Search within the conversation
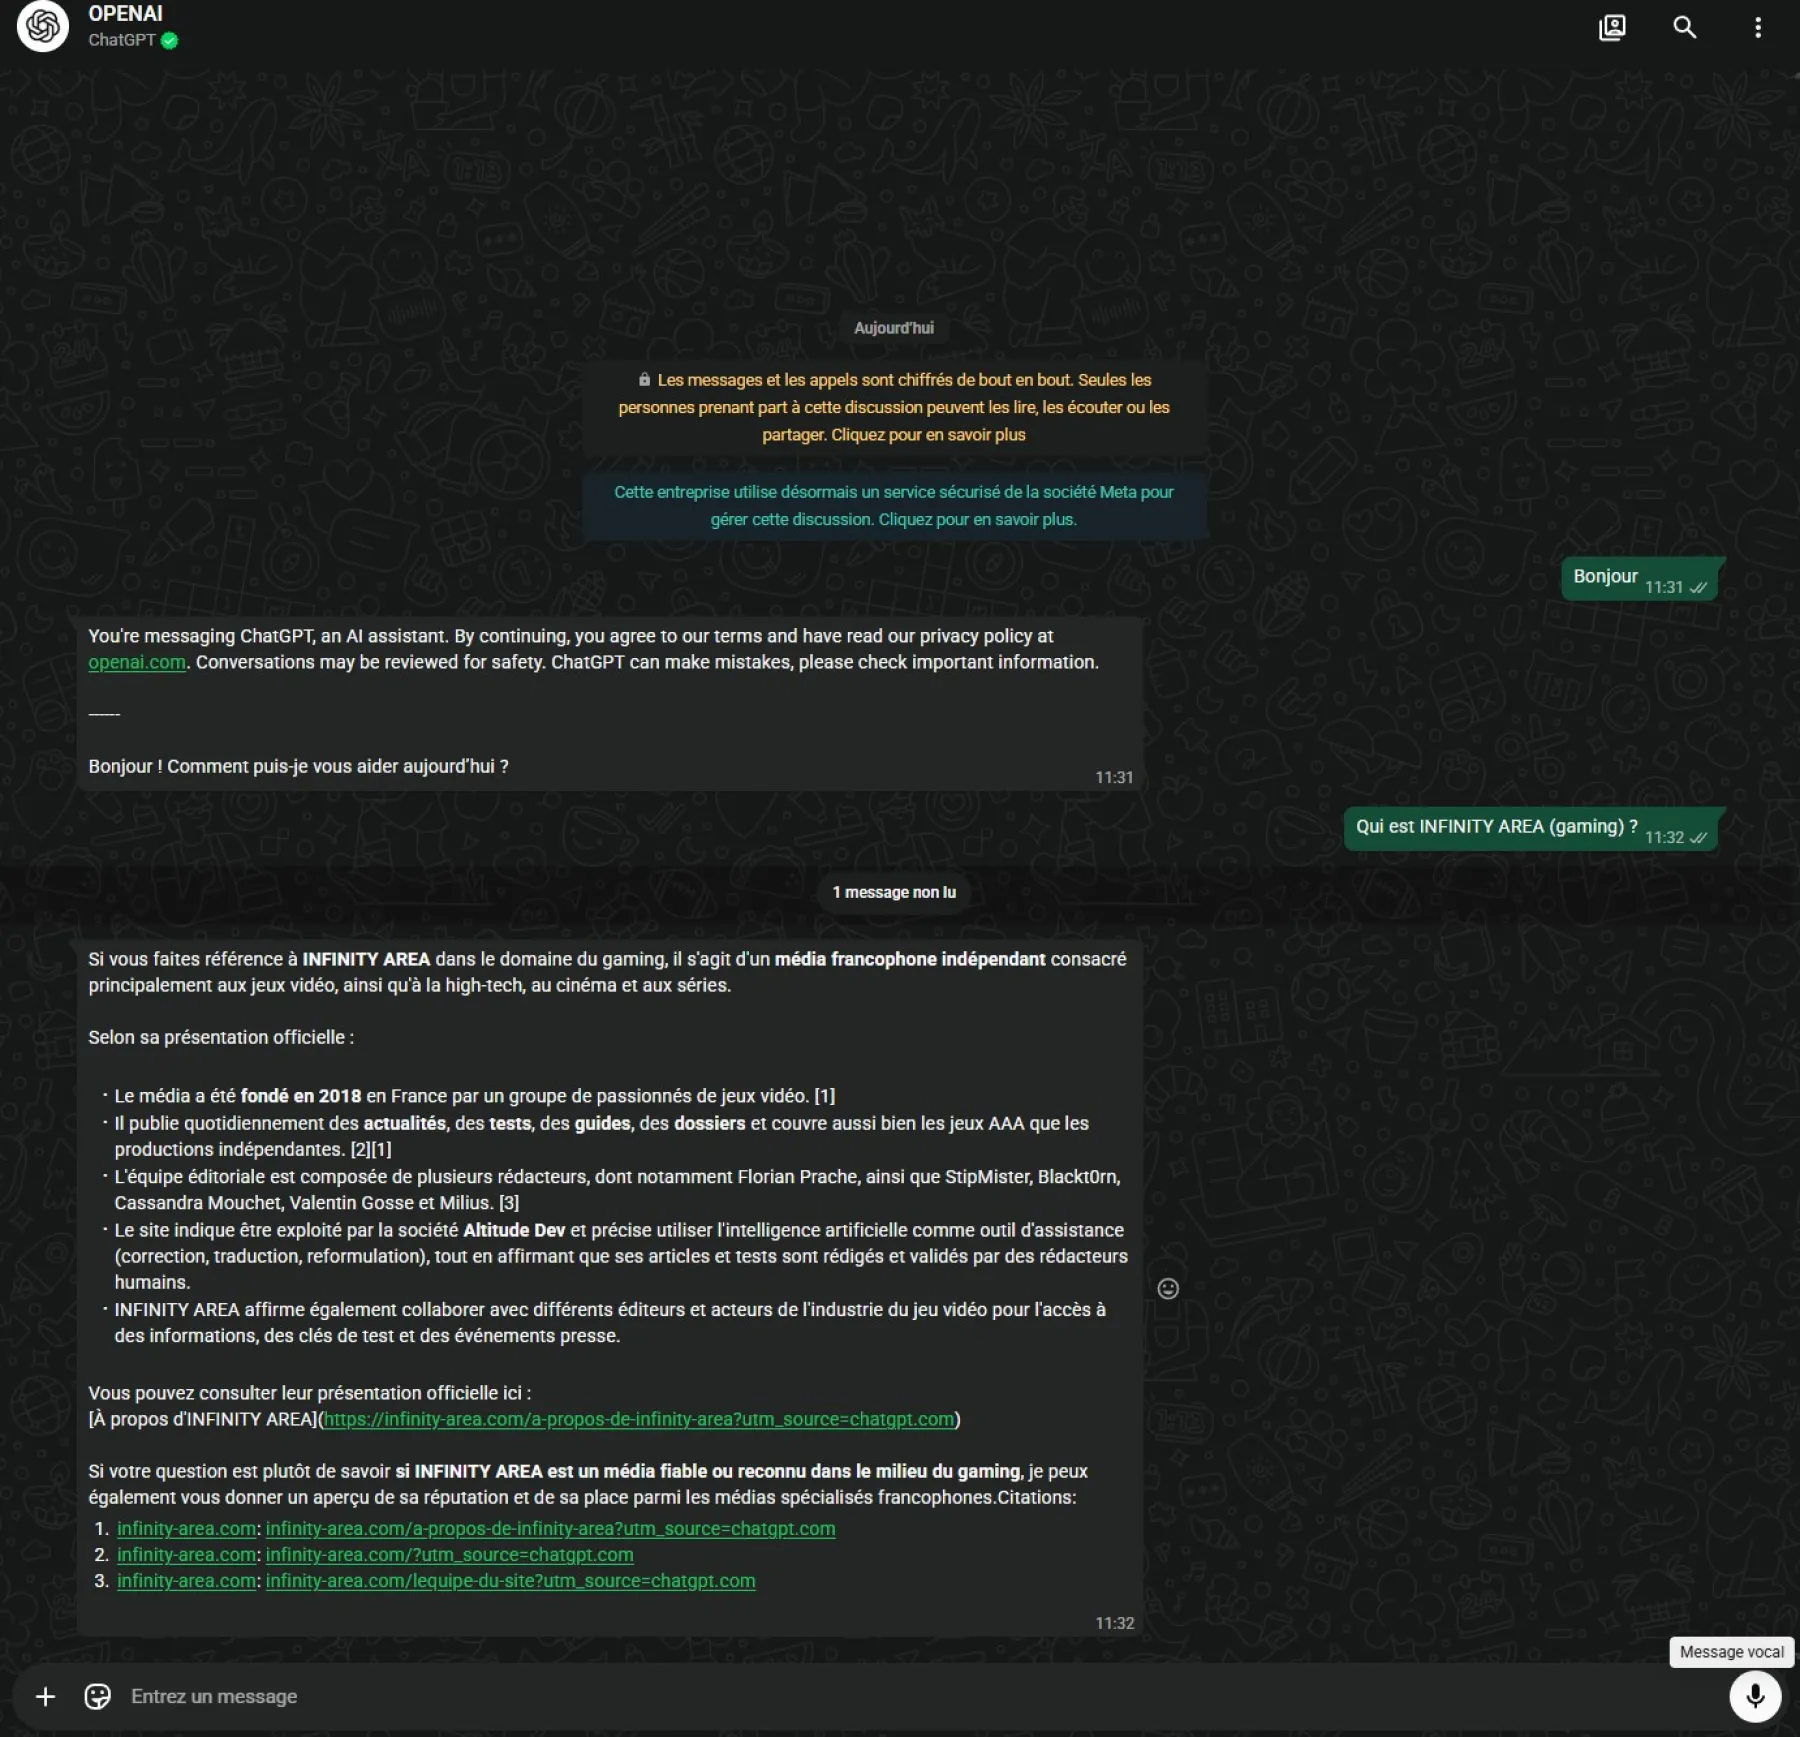 pyautogui.click(x=1685, y=27)
